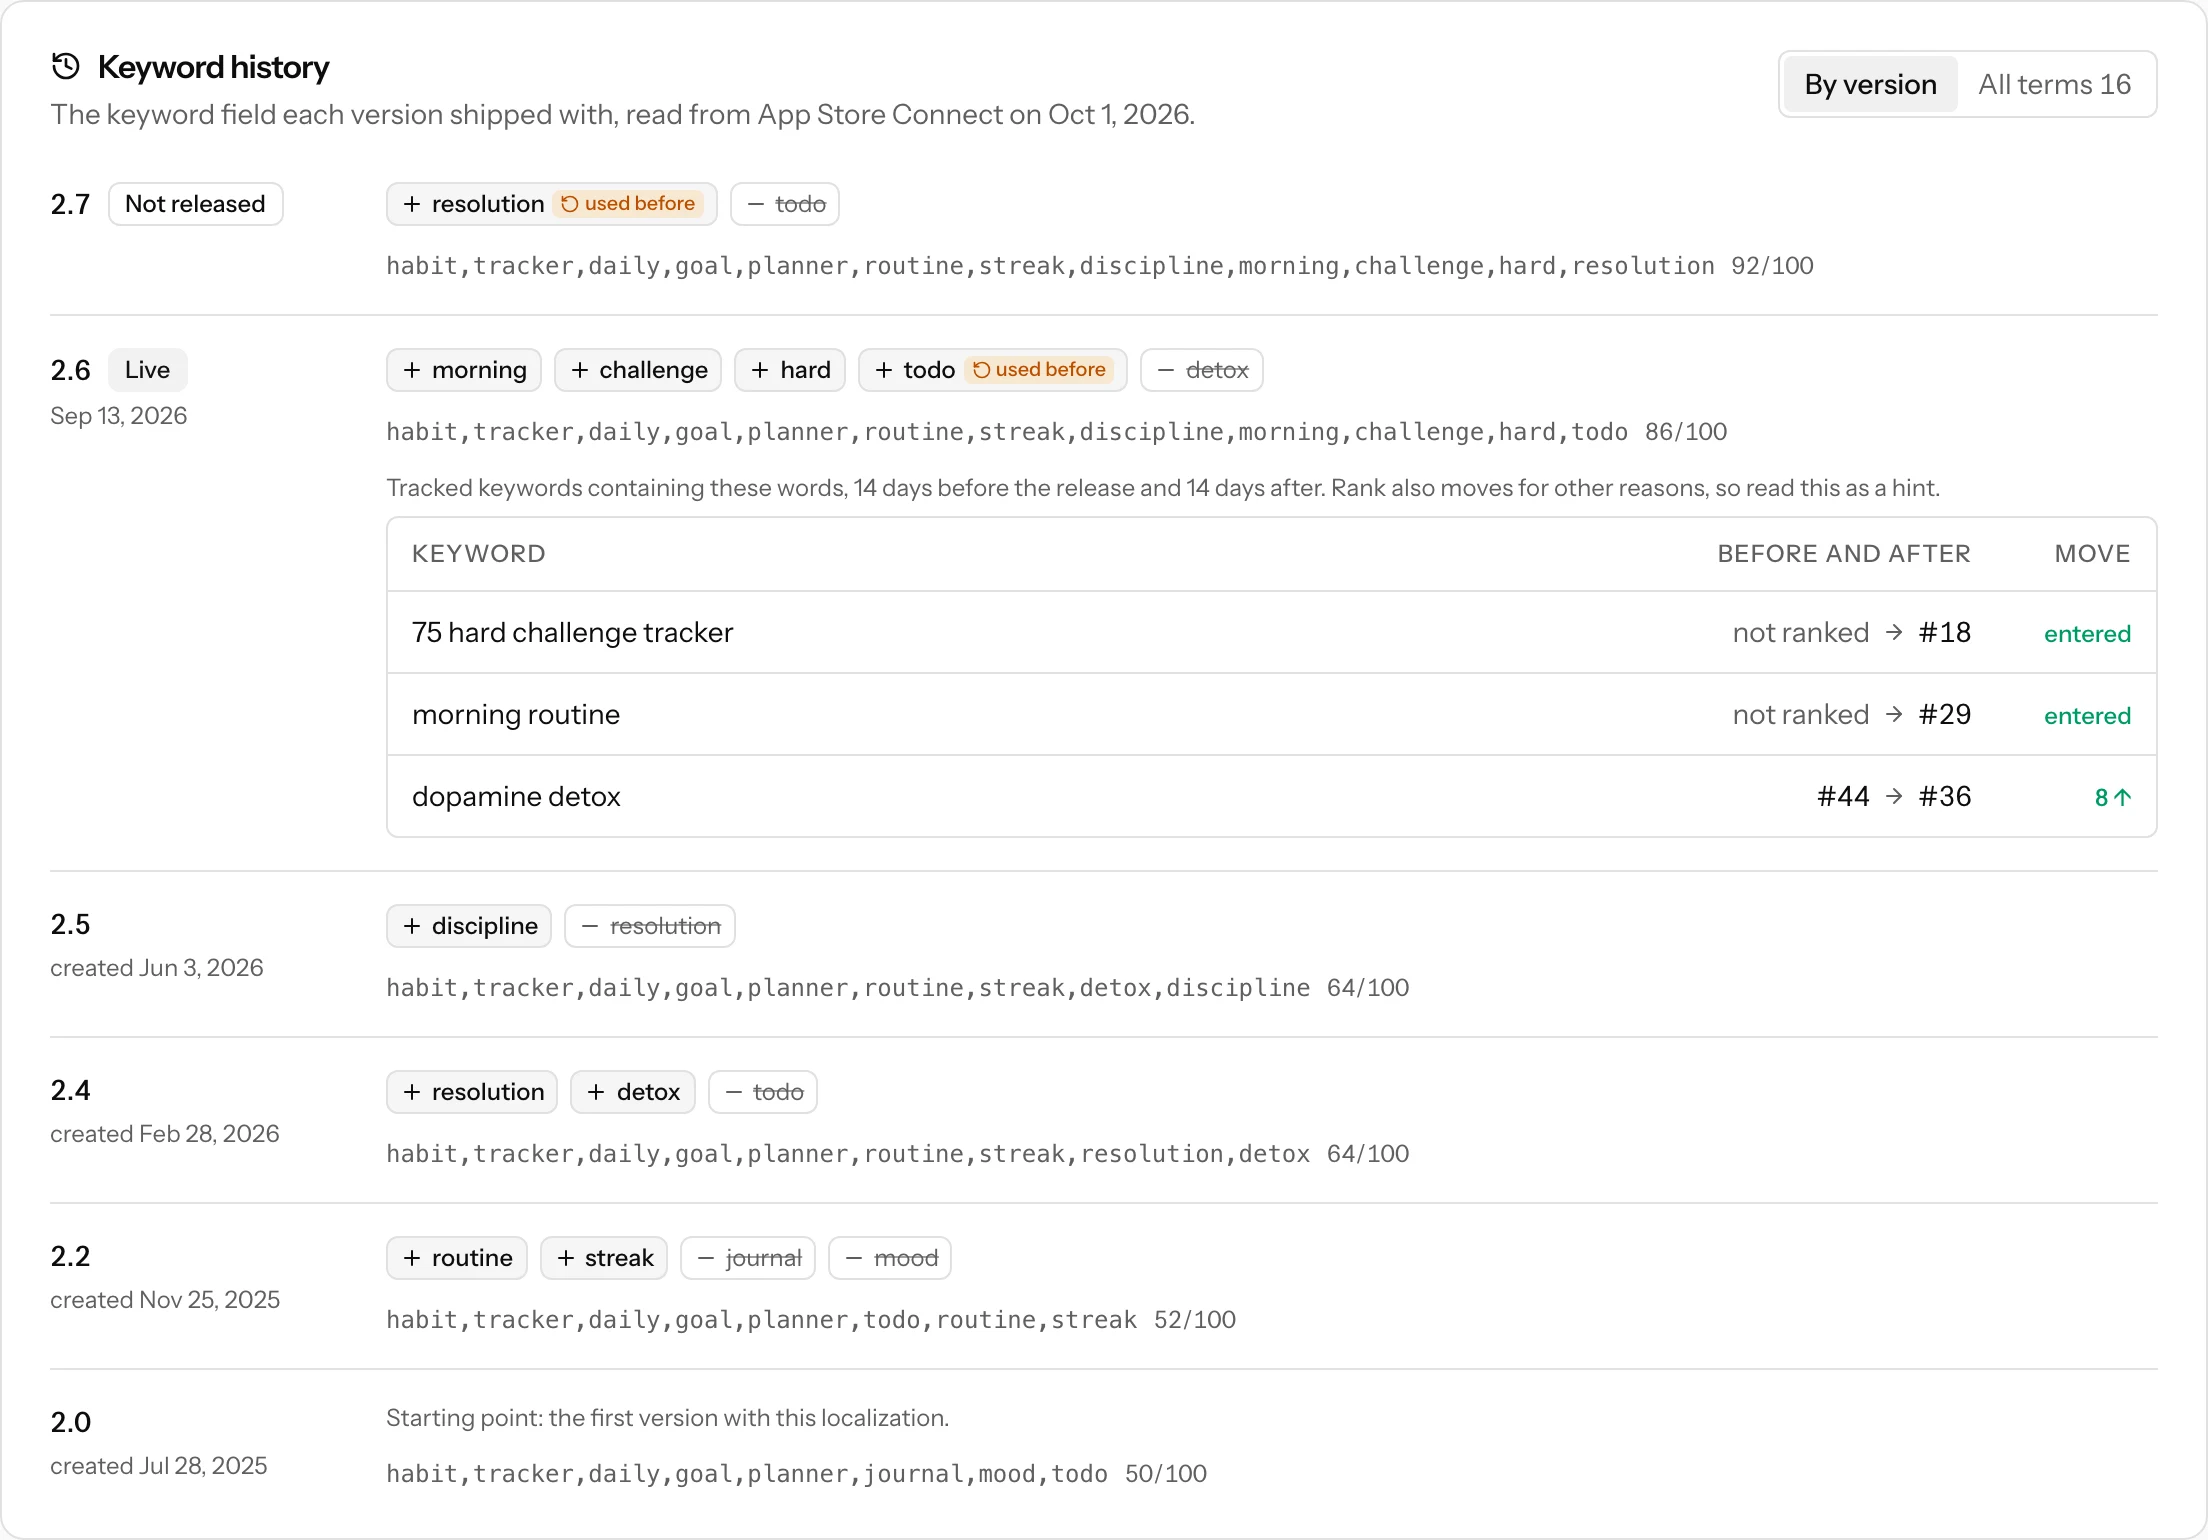Image resolution: width=2208 pixels, height=1540 pixels.
Task: Switch to the By version tab
Action: 1870,84
